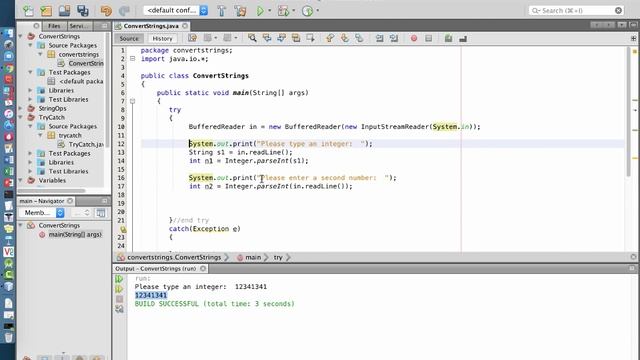Click the Next Bookmark icon

pos(344,38)
